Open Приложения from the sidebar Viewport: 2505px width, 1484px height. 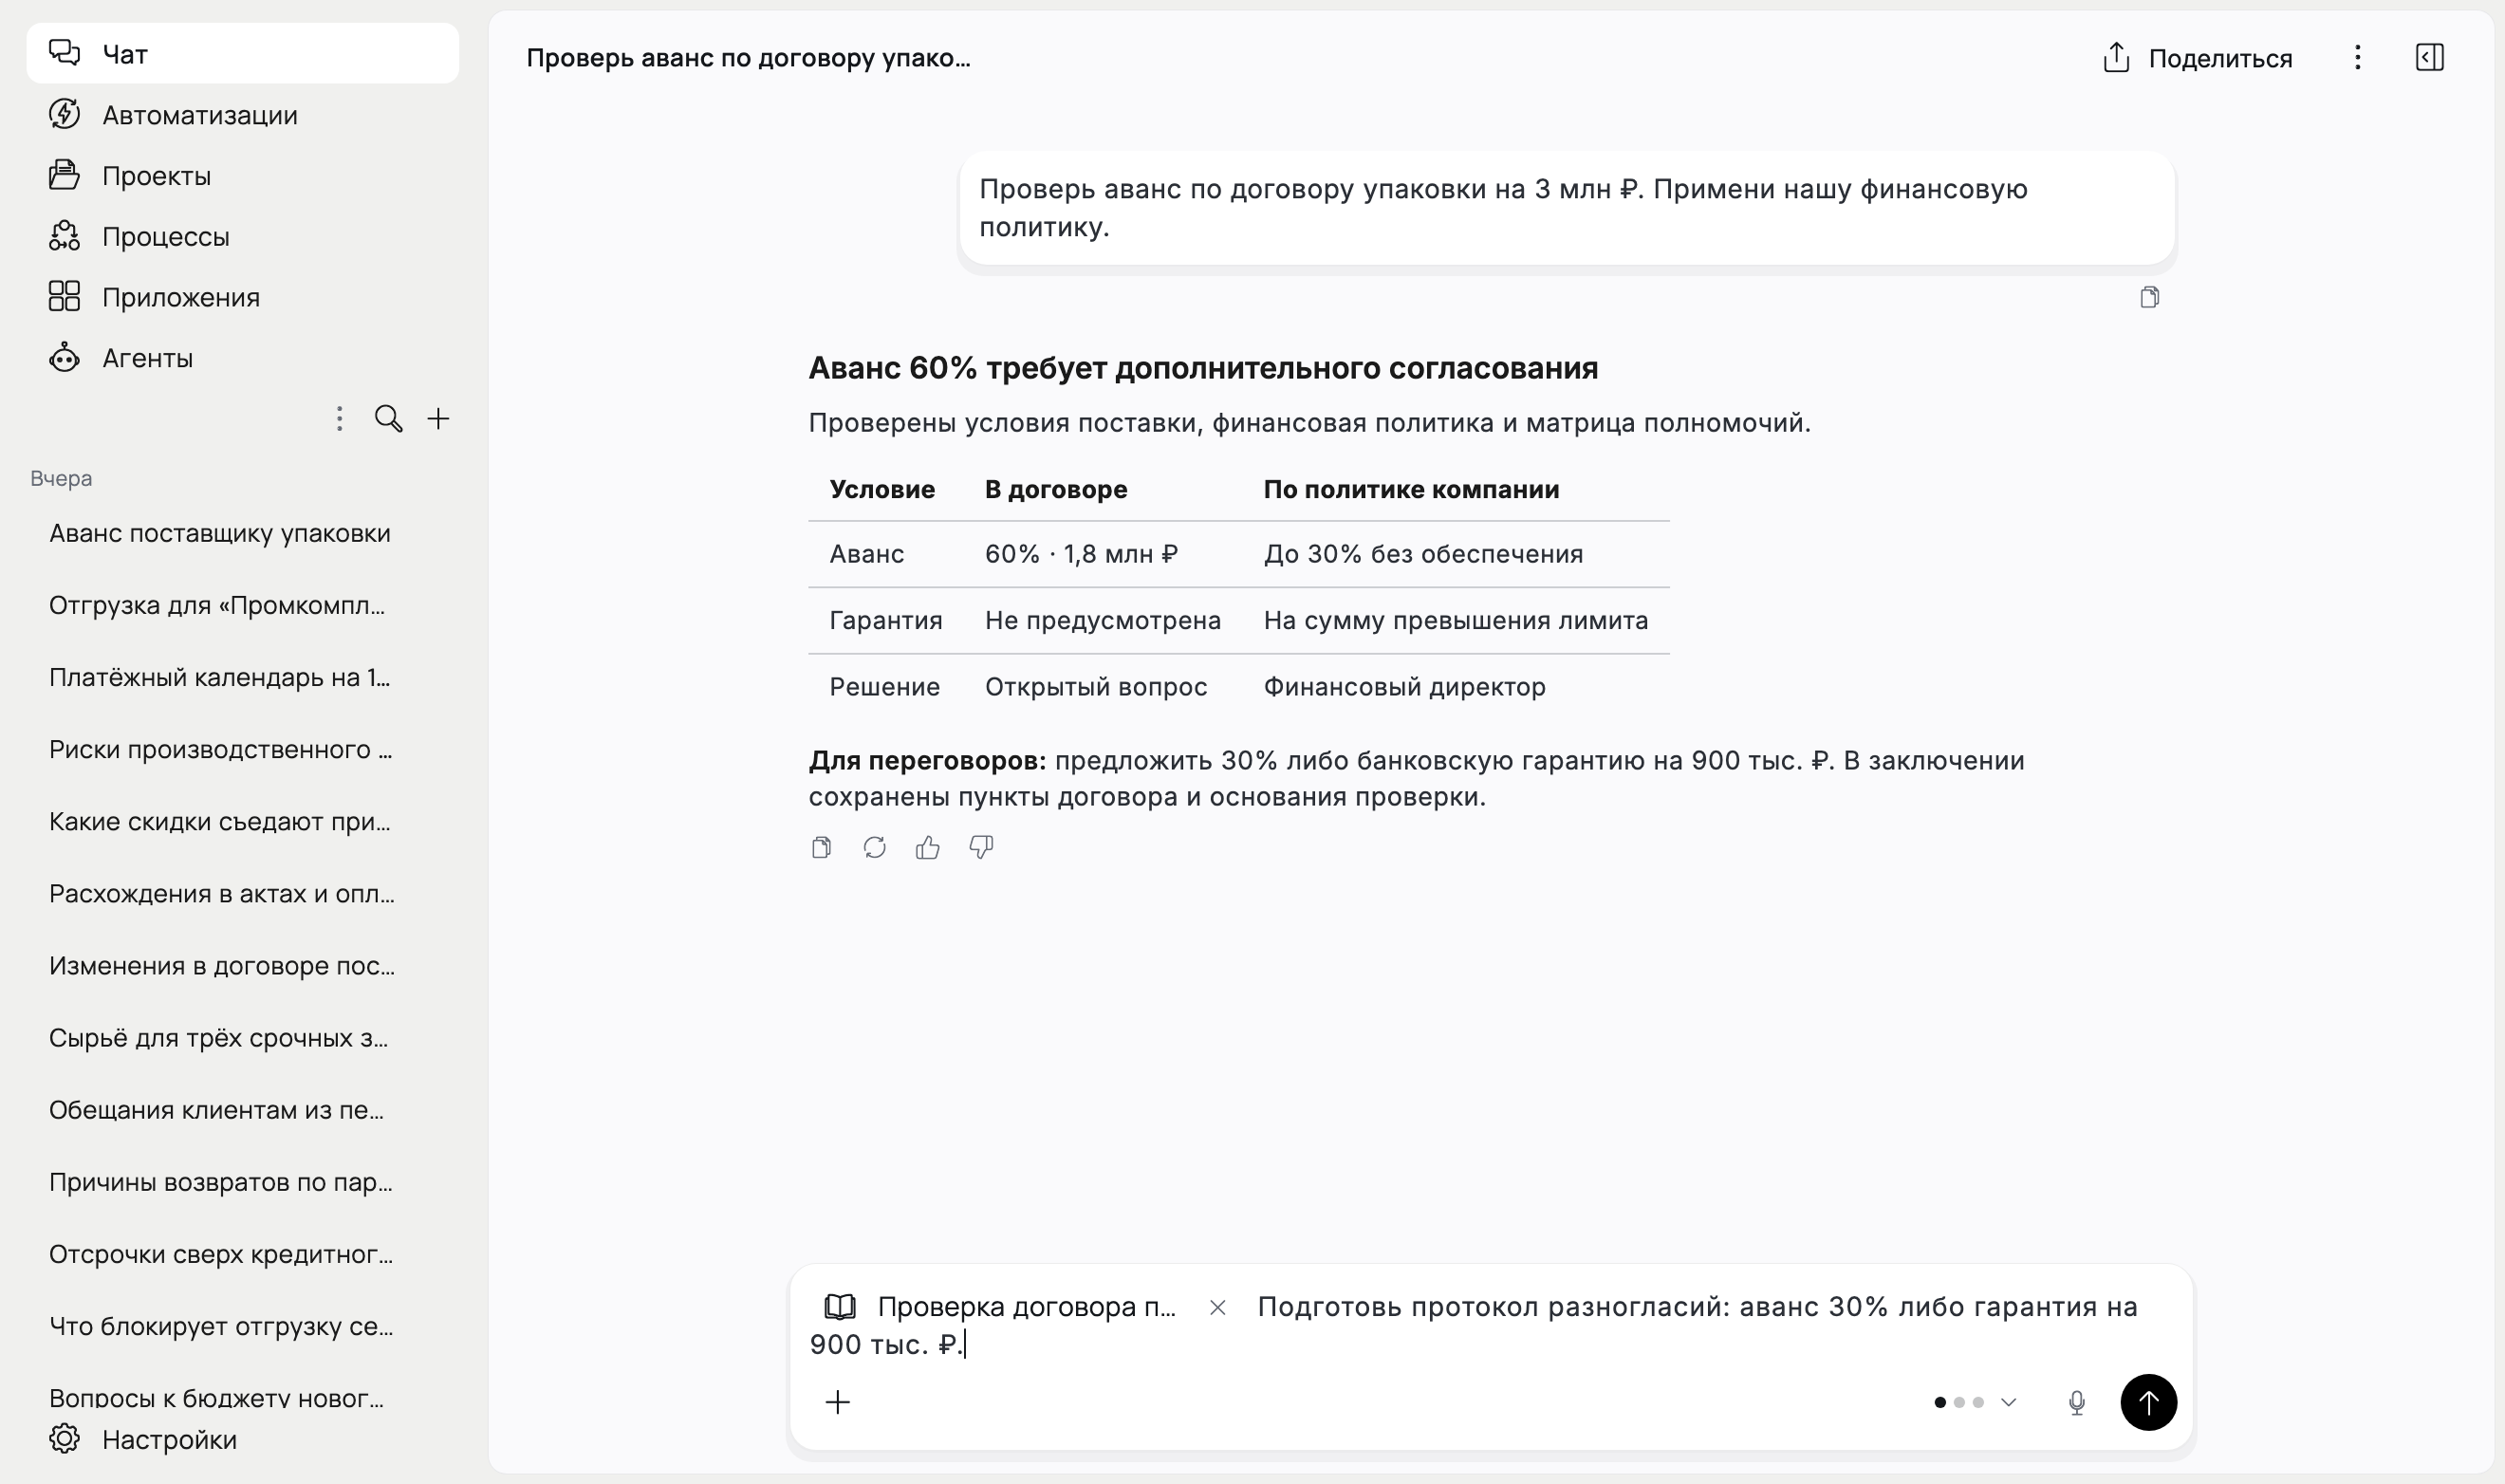pos(242,297)
